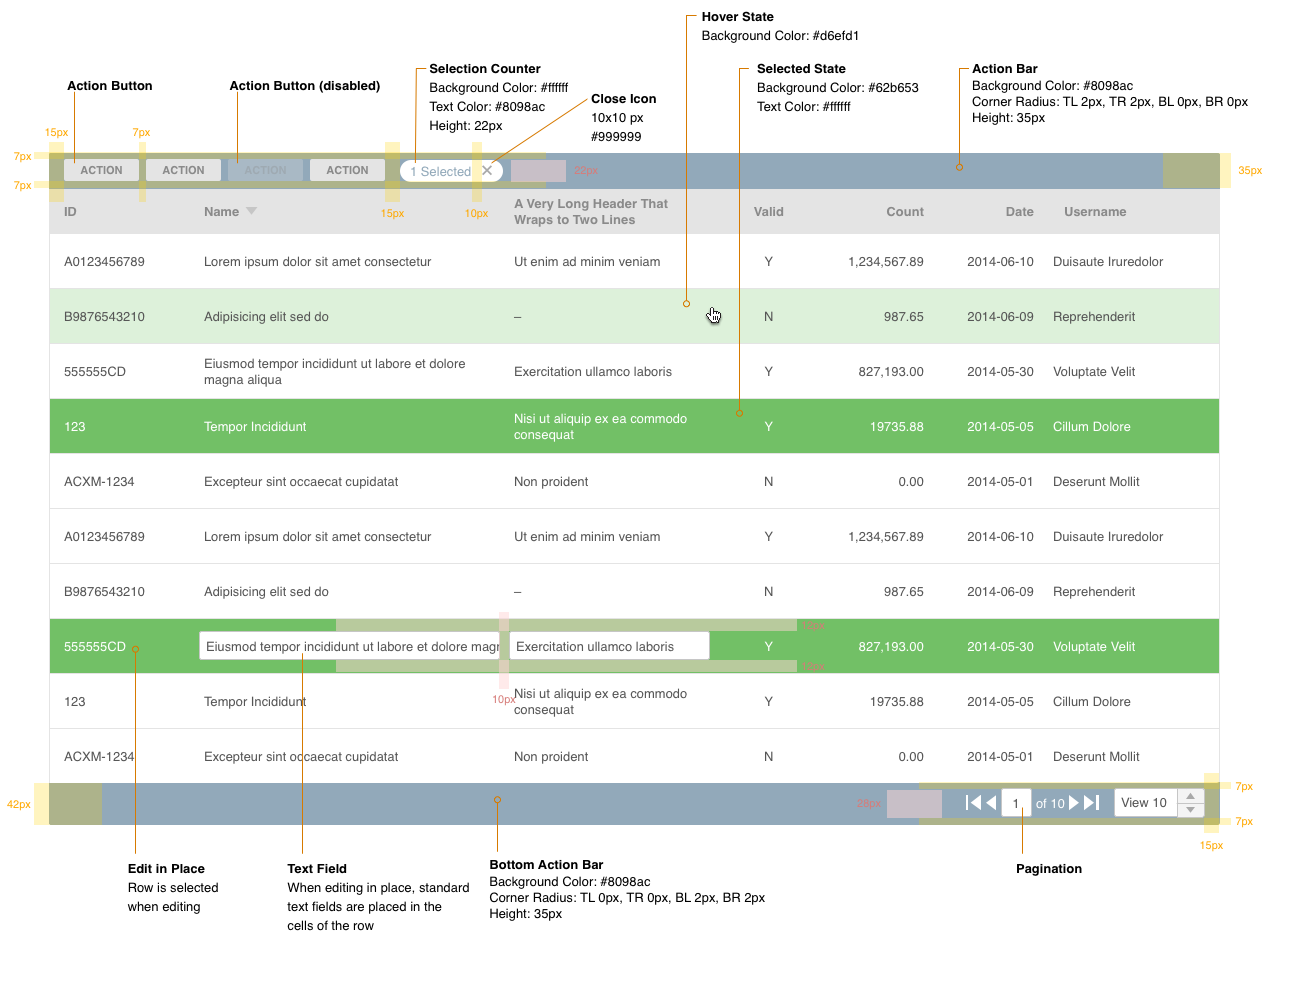This screenshot has height=983, width=1316.
Task: Click the Exercitation ullamco laboris text field
Action: [x=609, y=647]
